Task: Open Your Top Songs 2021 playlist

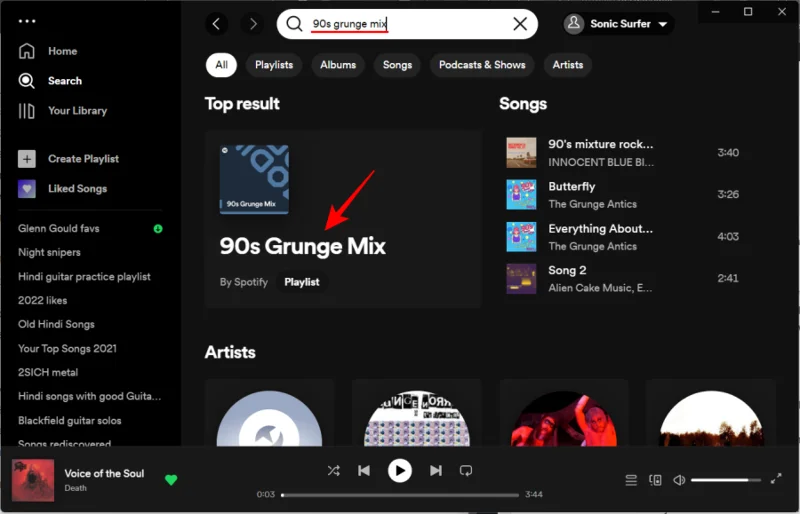Action: (x=67, y=349)
